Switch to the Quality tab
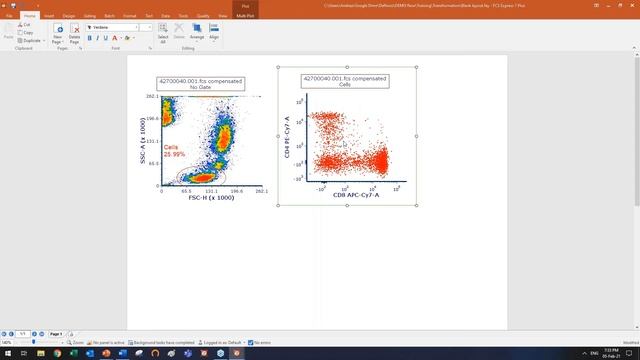 203,16
